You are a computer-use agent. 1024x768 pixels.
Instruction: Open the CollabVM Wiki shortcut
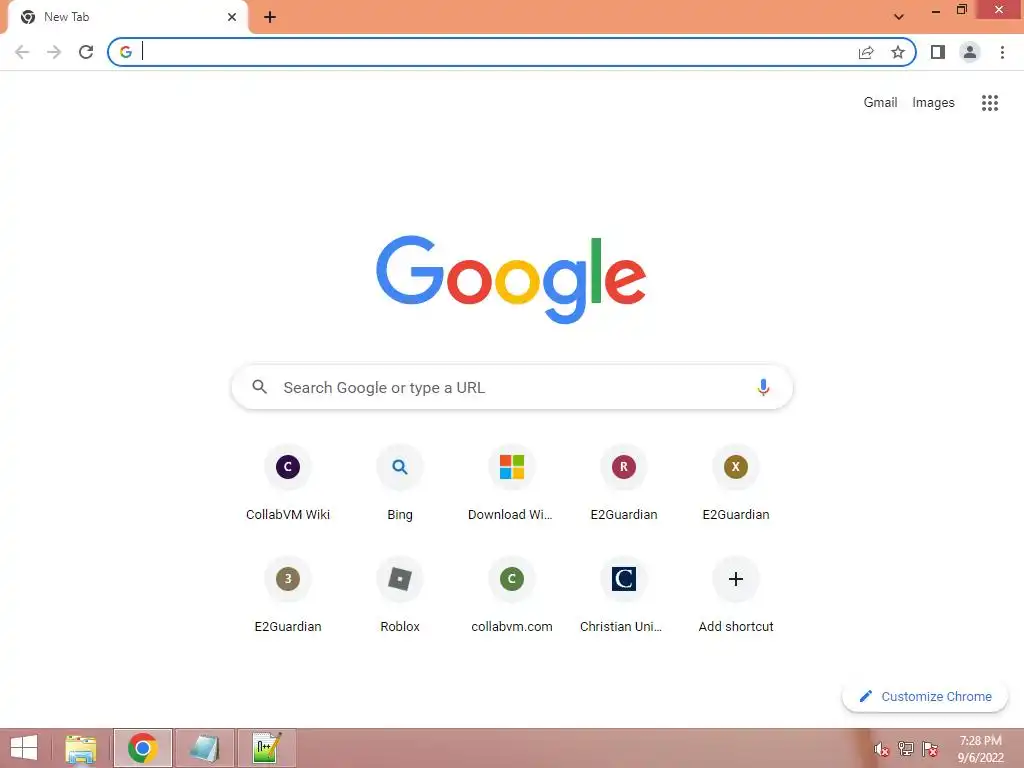[x=288, y=483]
